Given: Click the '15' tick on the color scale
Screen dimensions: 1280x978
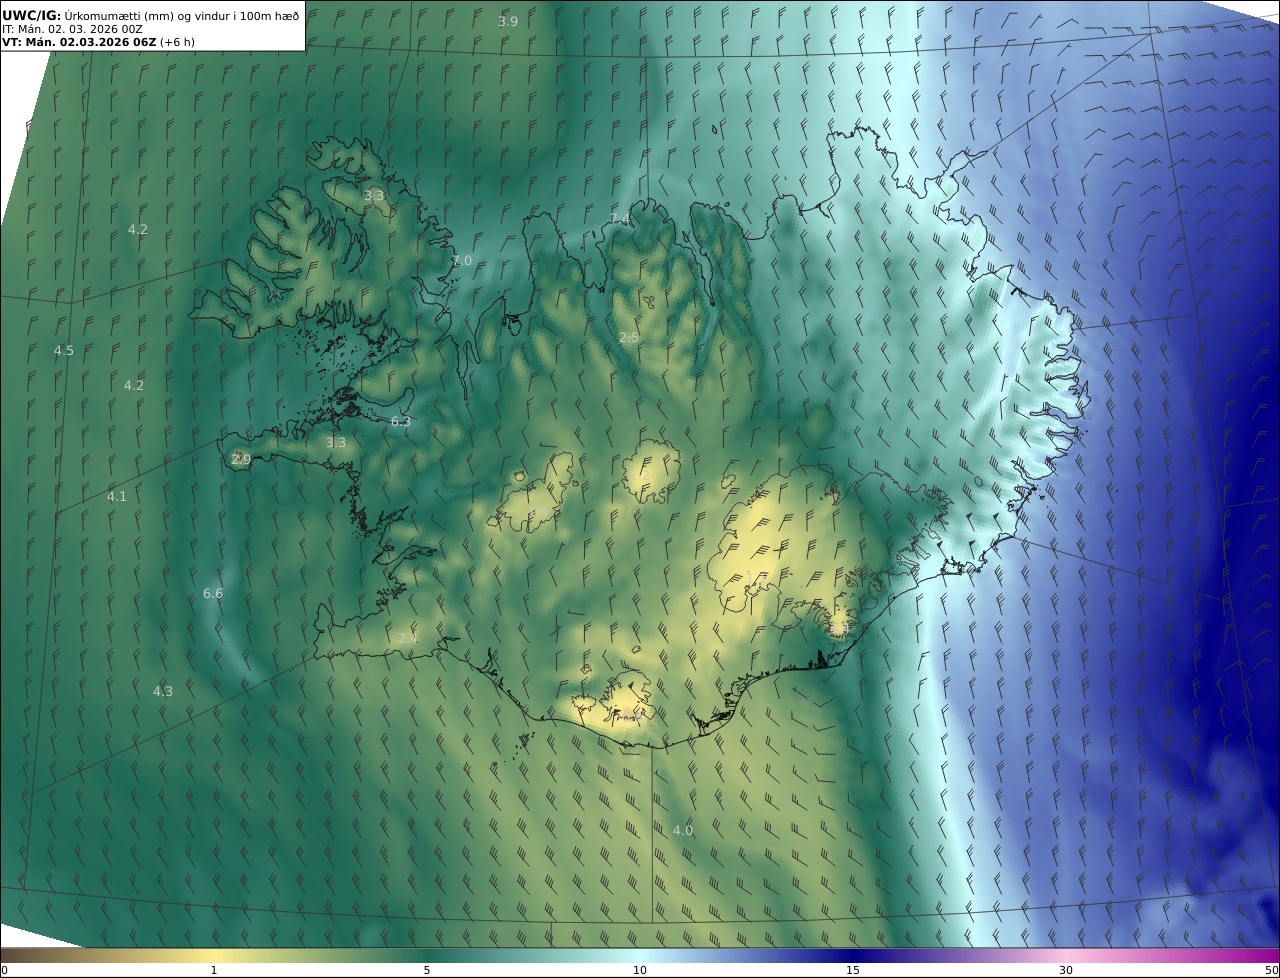Looking at the screenshot, I should (853, 970).
